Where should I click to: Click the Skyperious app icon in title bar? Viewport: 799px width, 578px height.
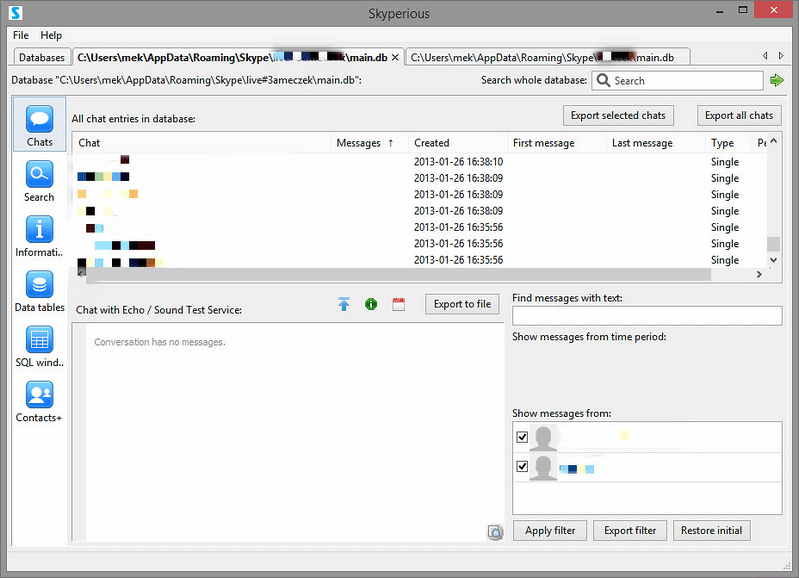pyautogui.click(x=15, y=12)
